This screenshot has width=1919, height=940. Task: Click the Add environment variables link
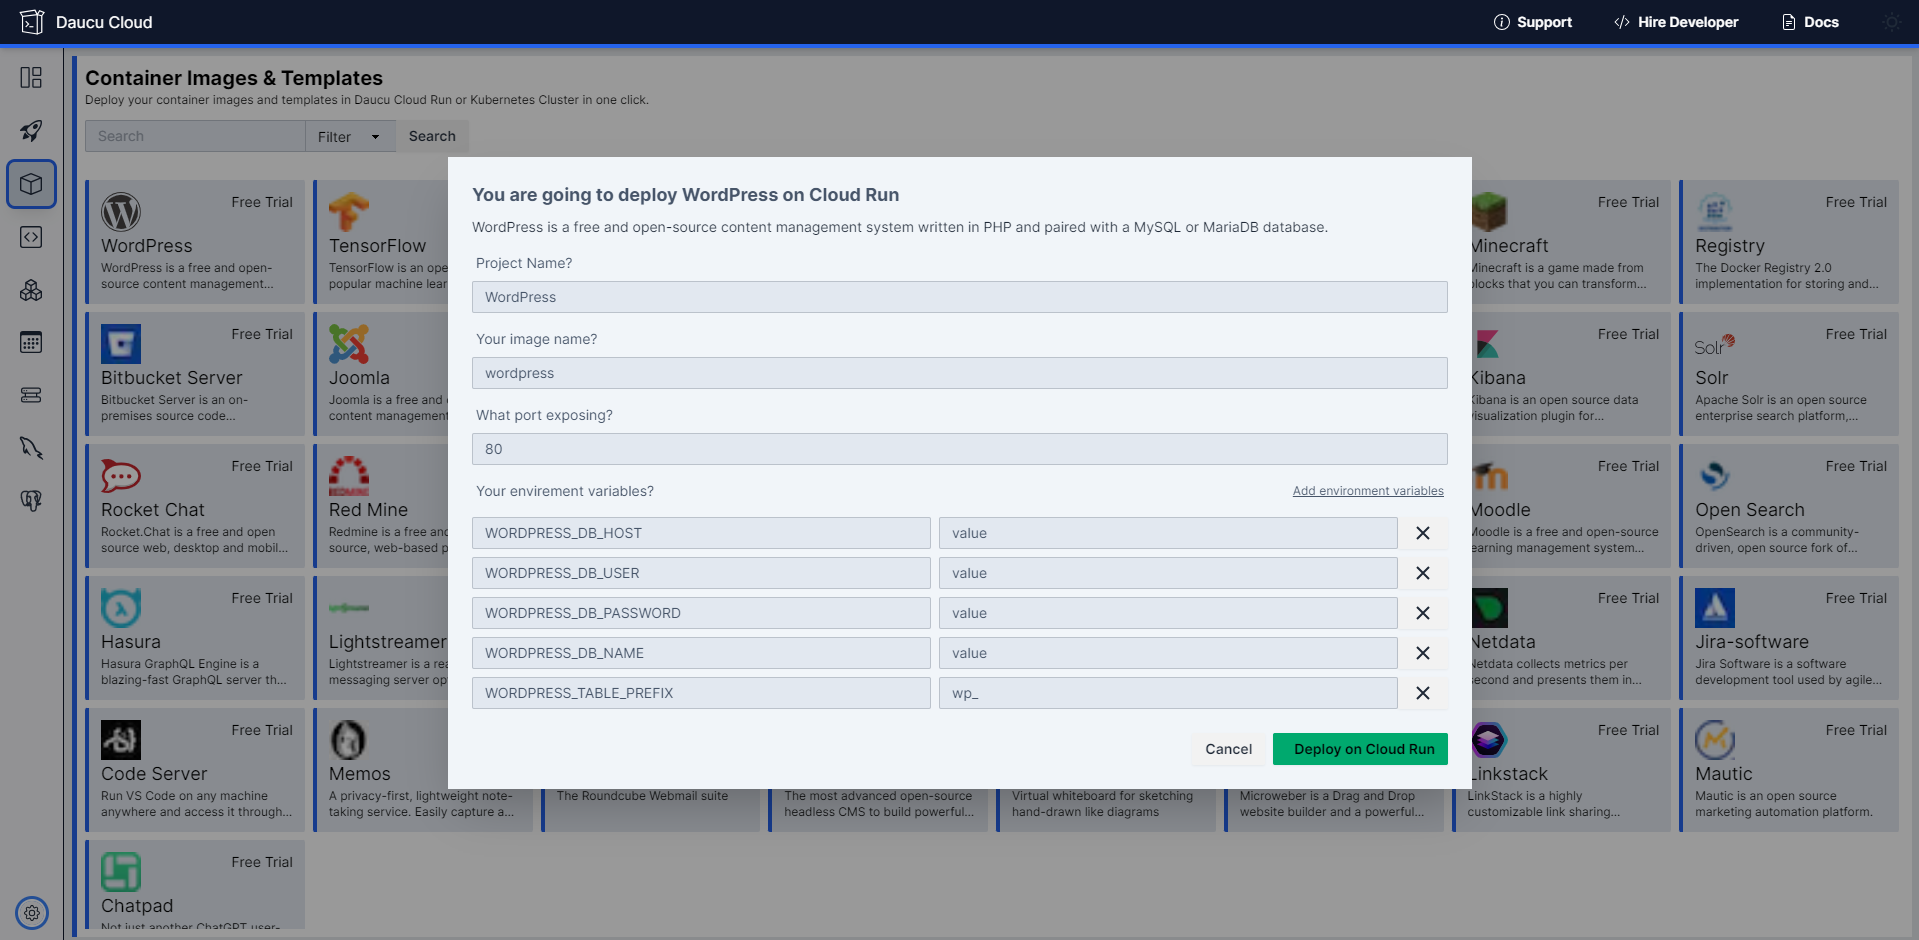pos(1368,491)
